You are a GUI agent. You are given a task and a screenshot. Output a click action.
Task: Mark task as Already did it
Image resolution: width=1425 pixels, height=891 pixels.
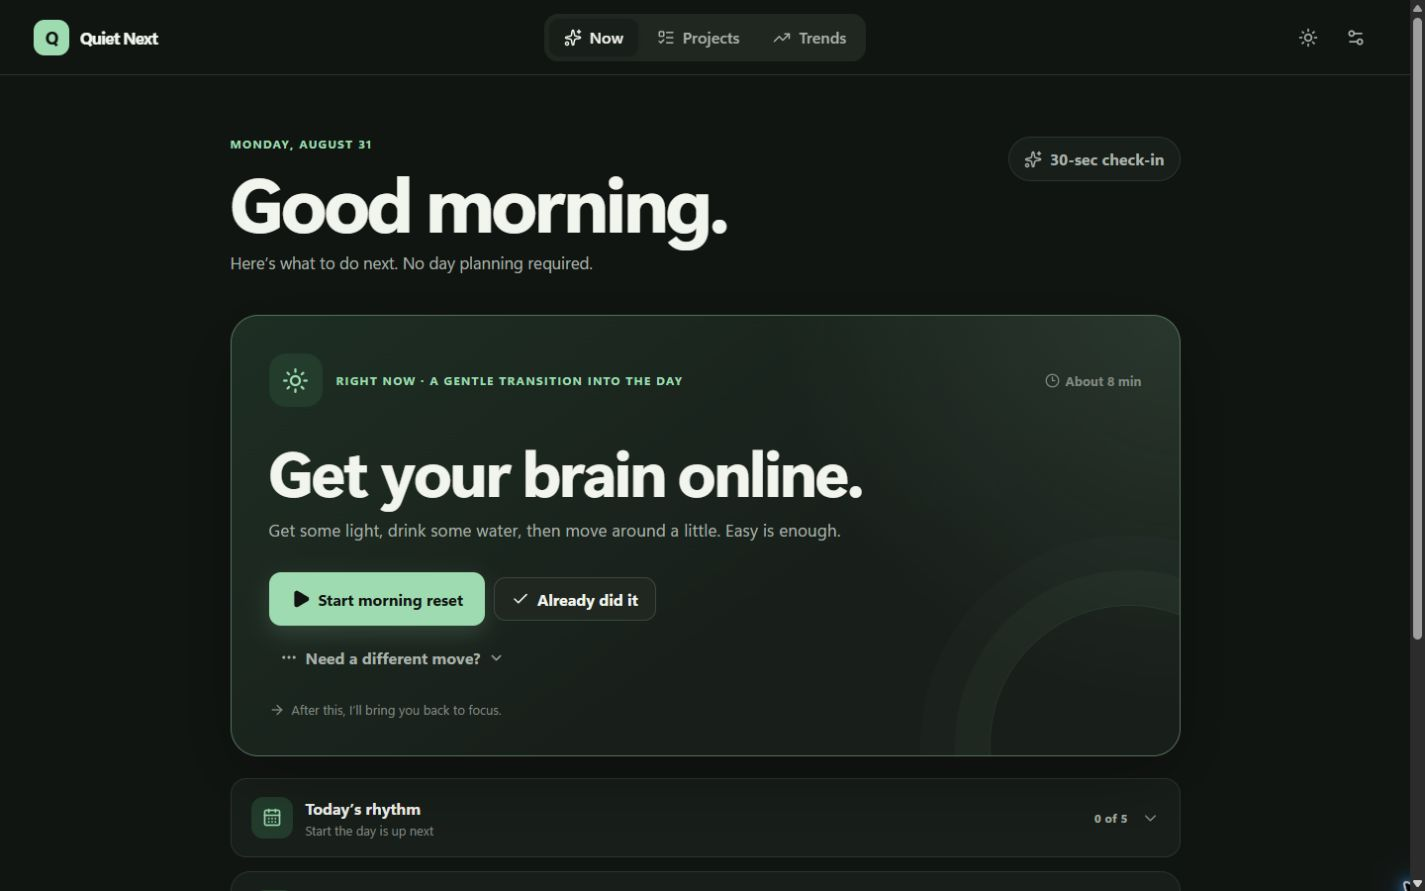(x=575, y=599)
